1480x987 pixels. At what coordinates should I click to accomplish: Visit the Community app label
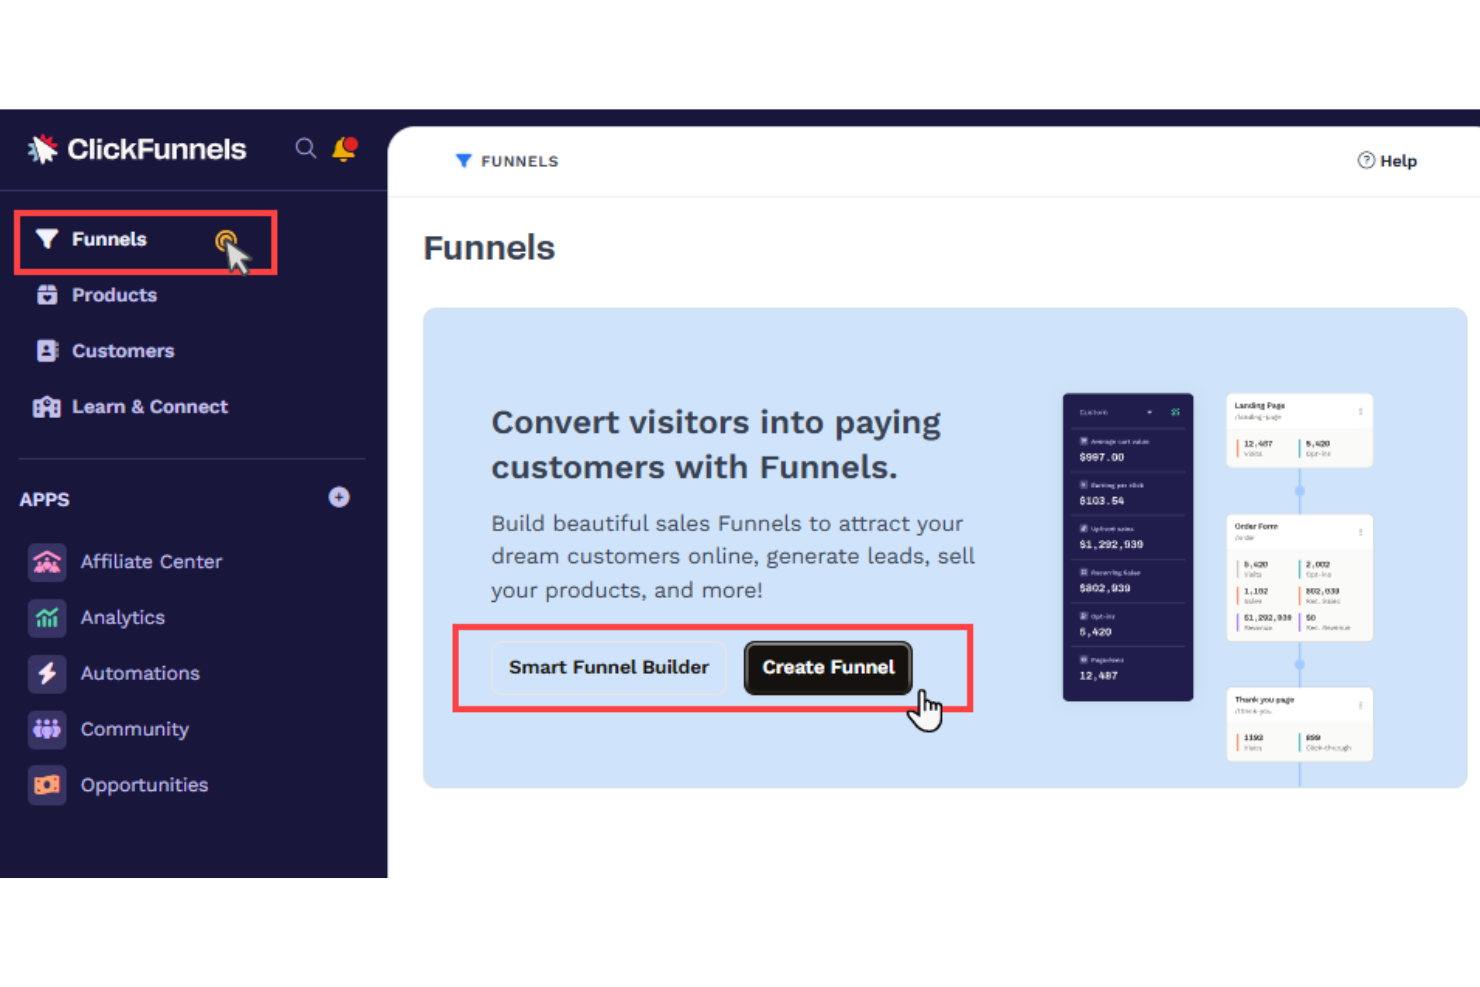pos(135,730)
